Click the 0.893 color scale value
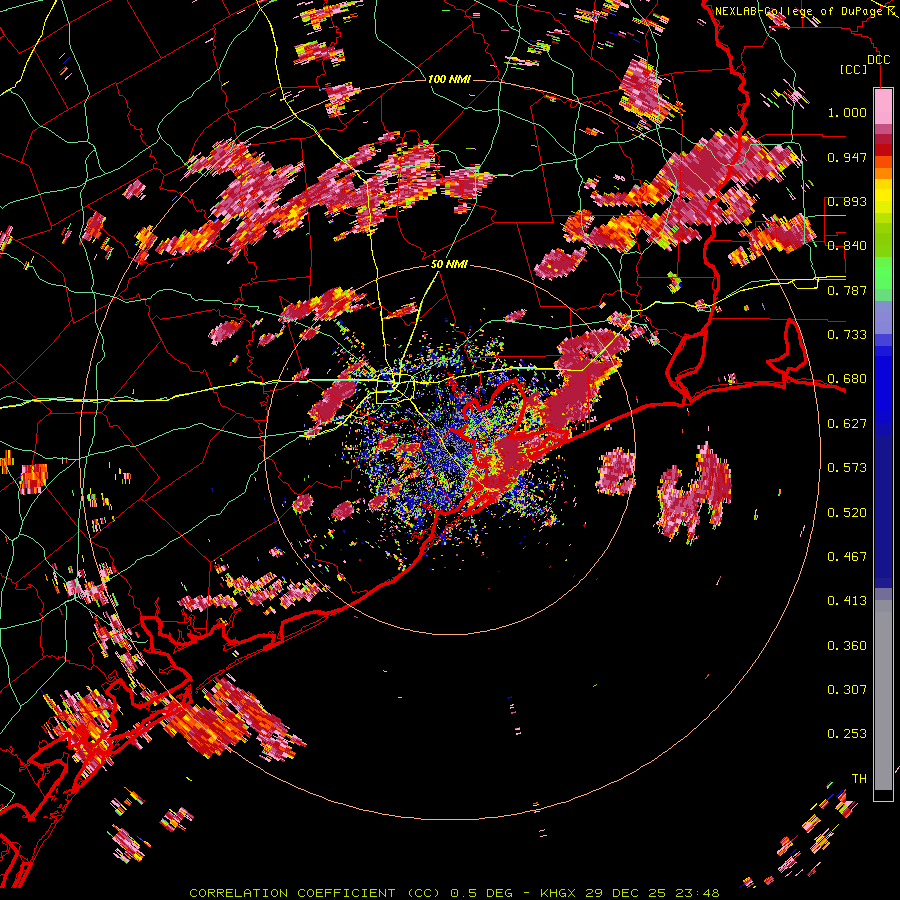Image resolution: width=900 pixels, height=900 pixels. (x=847, y=201)
